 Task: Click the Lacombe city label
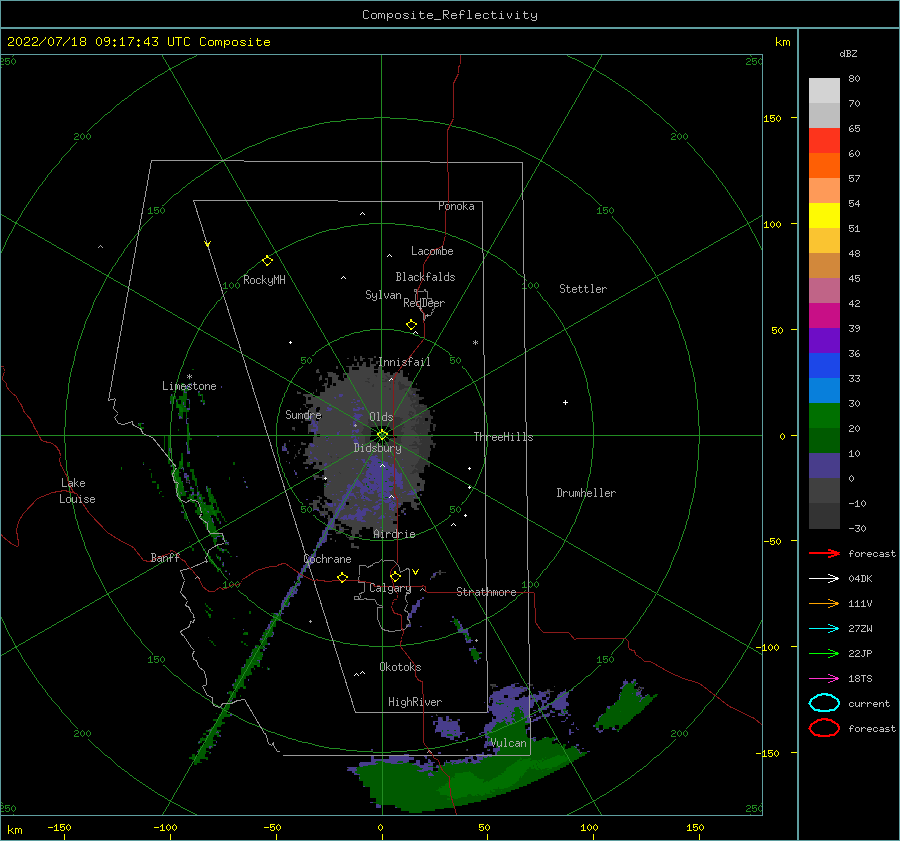(x=432, y=251)
